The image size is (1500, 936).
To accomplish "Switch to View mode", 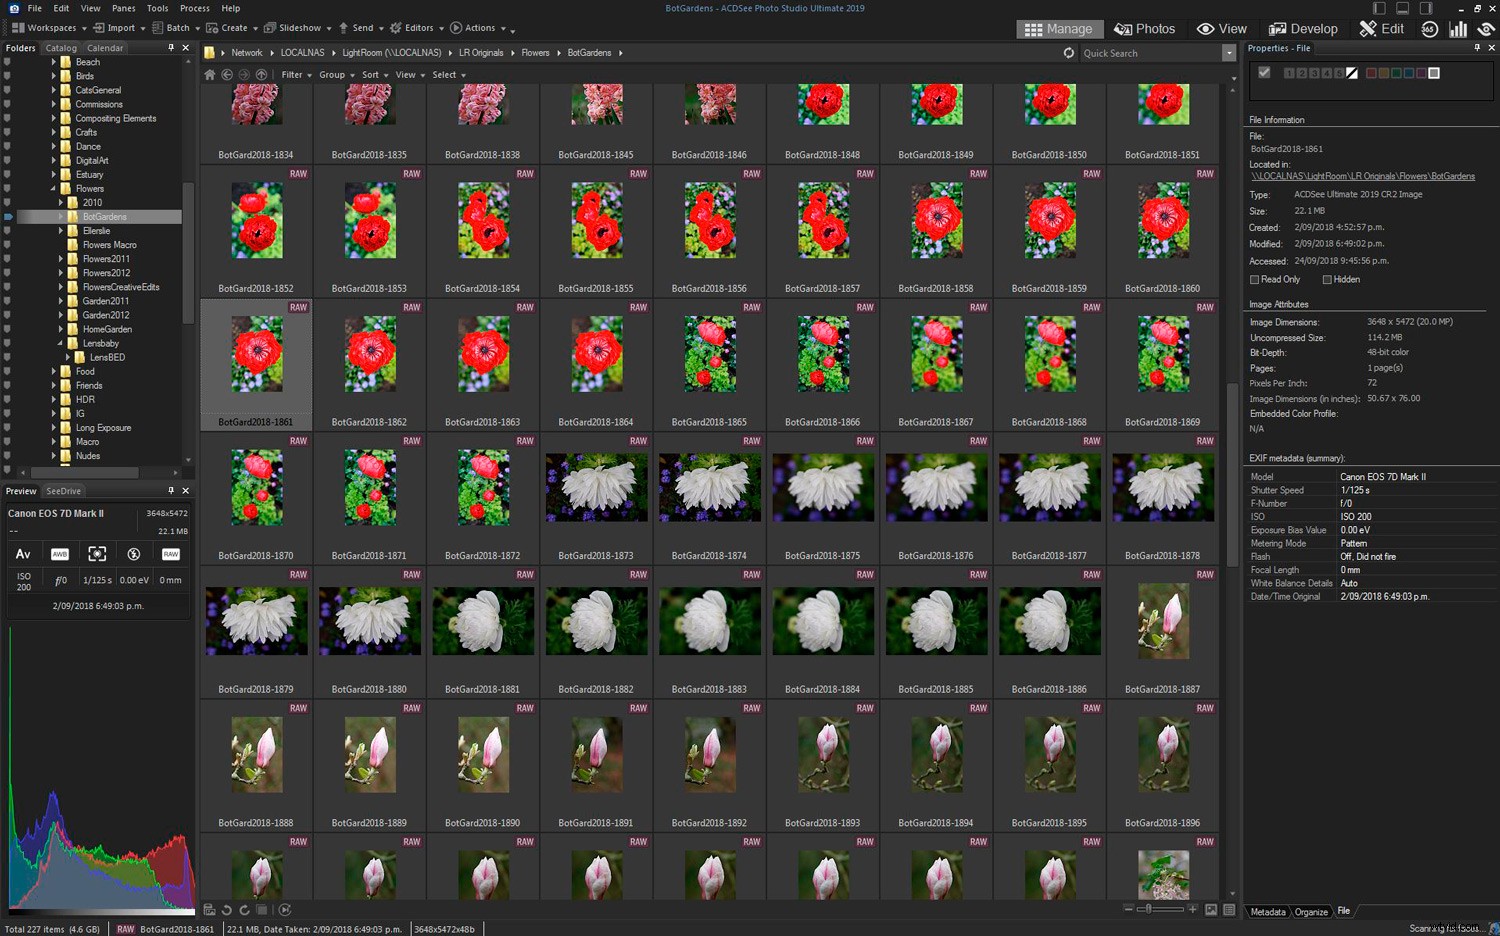I will click(1222, 29).
